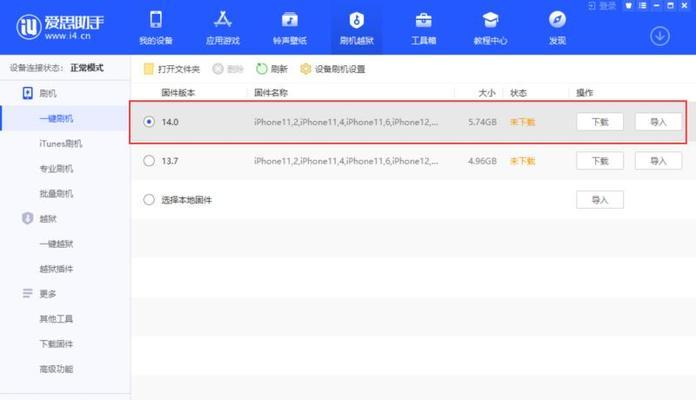Click 打开文件夹 folder button
Image resolution: width=696 pixels, height=400 pixels.
coord(172,69)
